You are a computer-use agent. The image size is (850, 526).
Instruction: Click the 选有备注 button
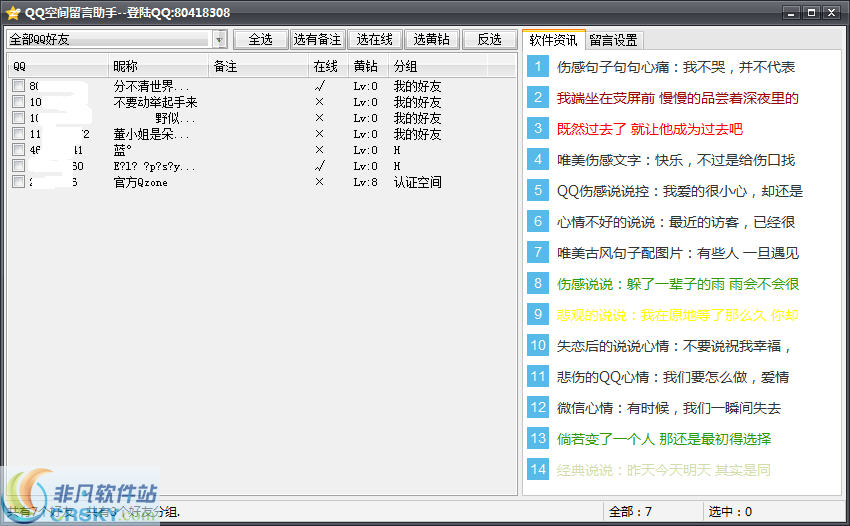(x=317, y=40)
